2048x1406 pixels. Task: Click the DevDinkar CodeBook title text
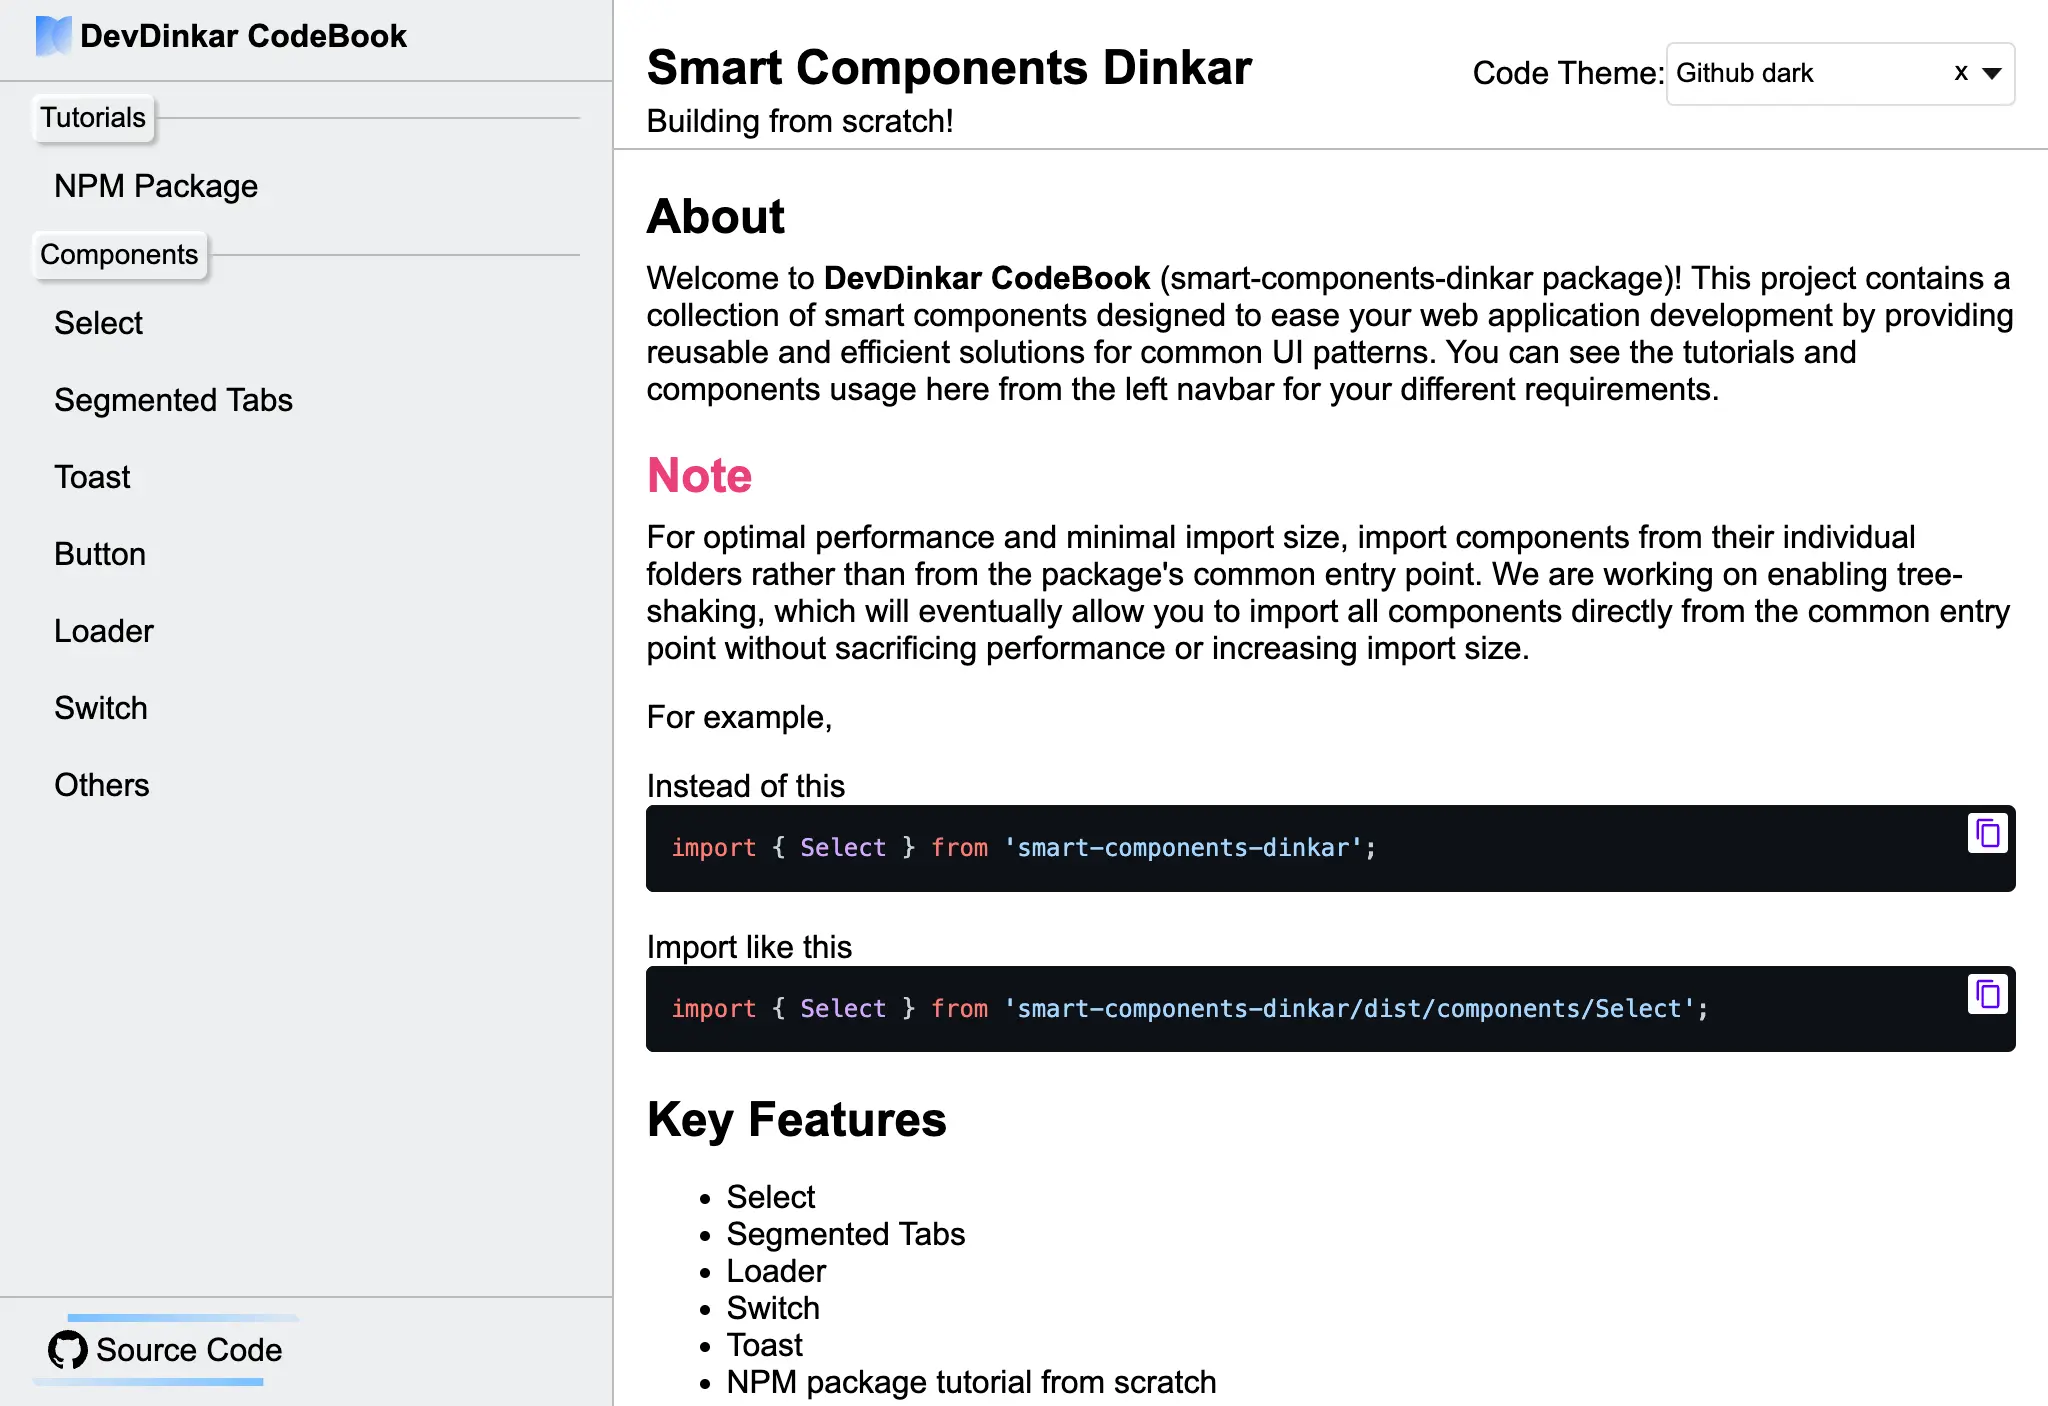point(243,35)
